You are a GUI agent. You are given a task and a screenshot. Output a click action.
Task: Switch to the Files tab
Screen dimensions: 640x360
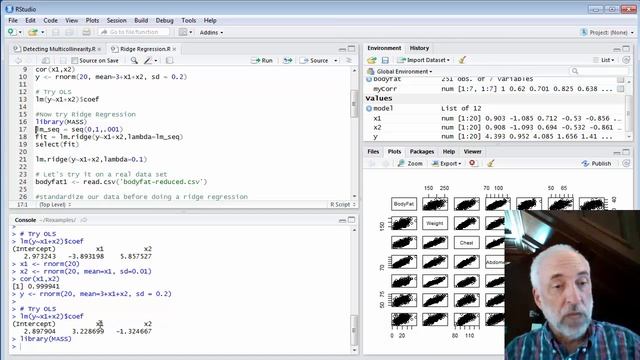(x=373, y=151)
